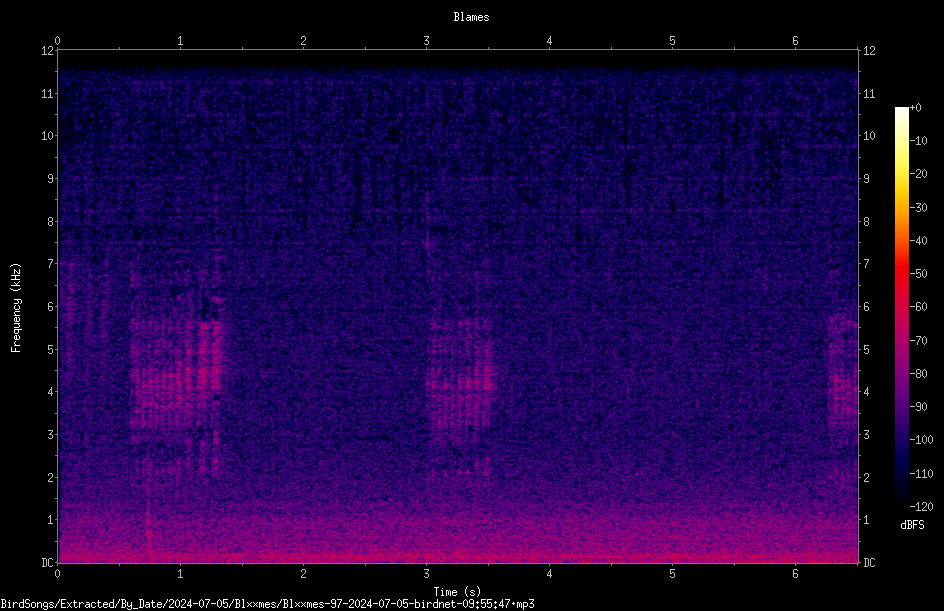Select the "Frequency (kHz)" axis label

pyautogui.click(x=16, y=308)
